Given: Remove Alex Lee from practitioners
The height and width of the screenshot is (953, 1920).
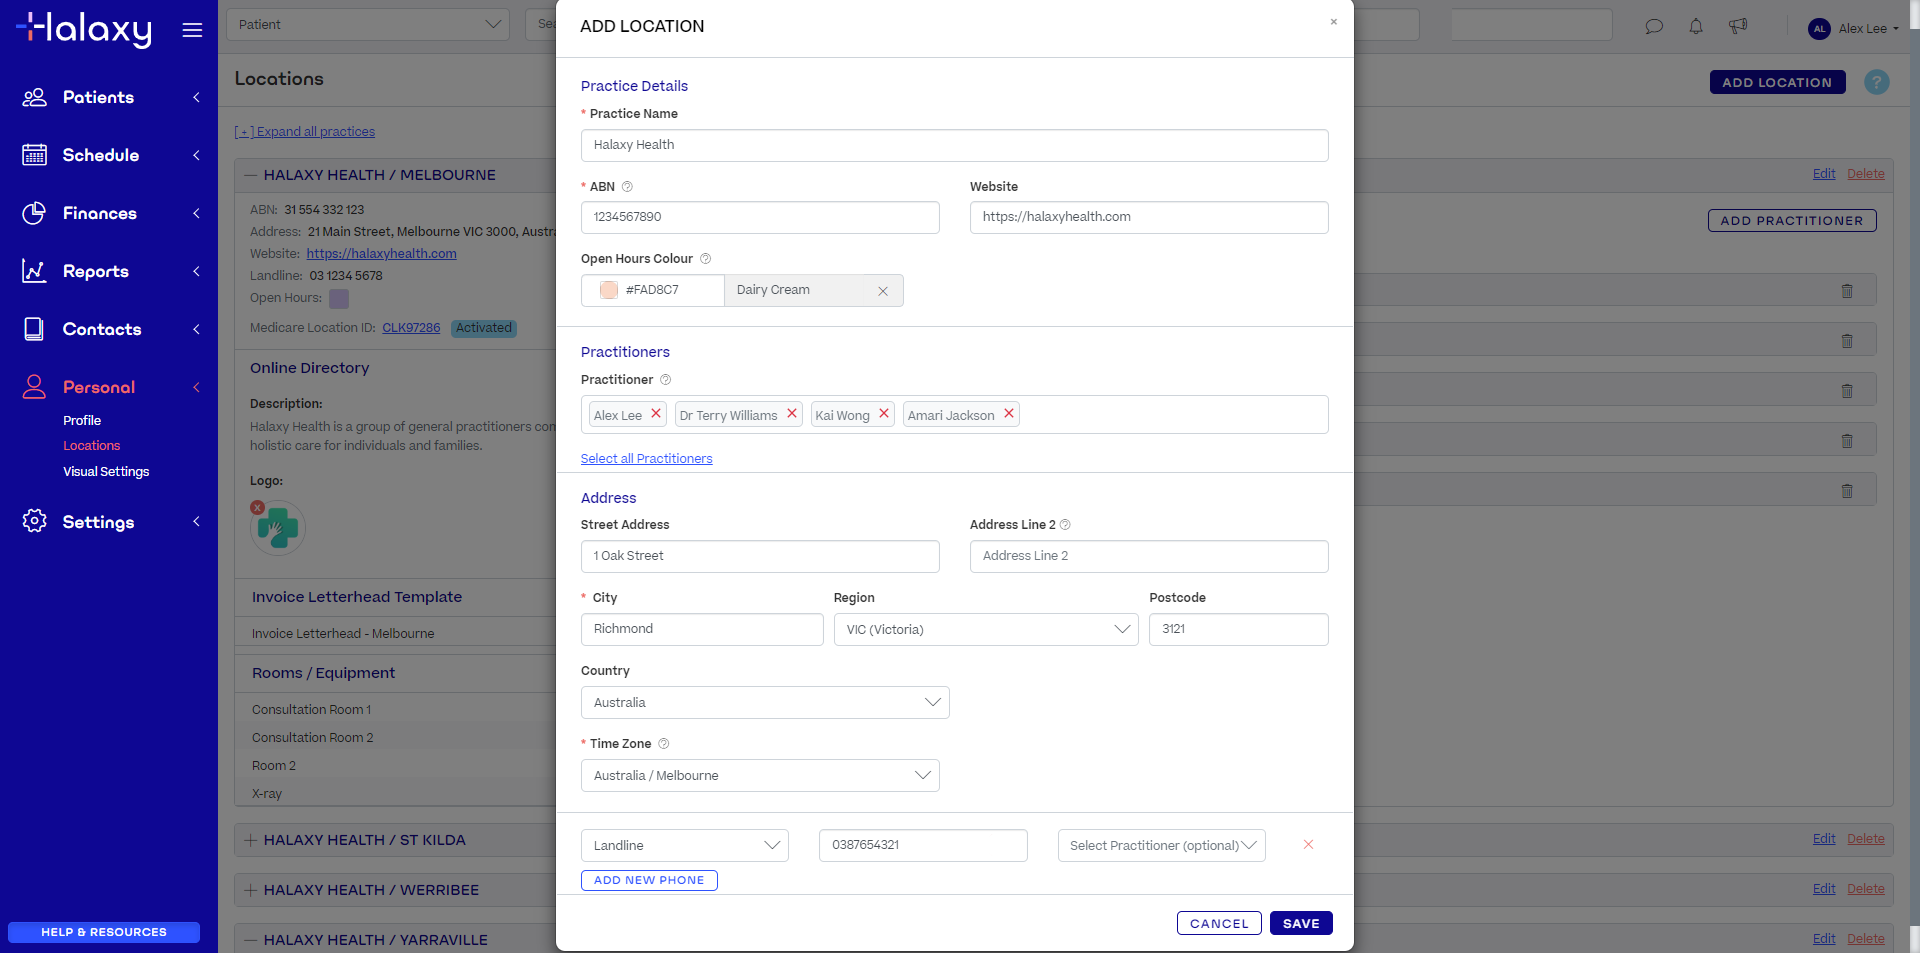Looking at the screenshot, I should [x=656, y=414].
